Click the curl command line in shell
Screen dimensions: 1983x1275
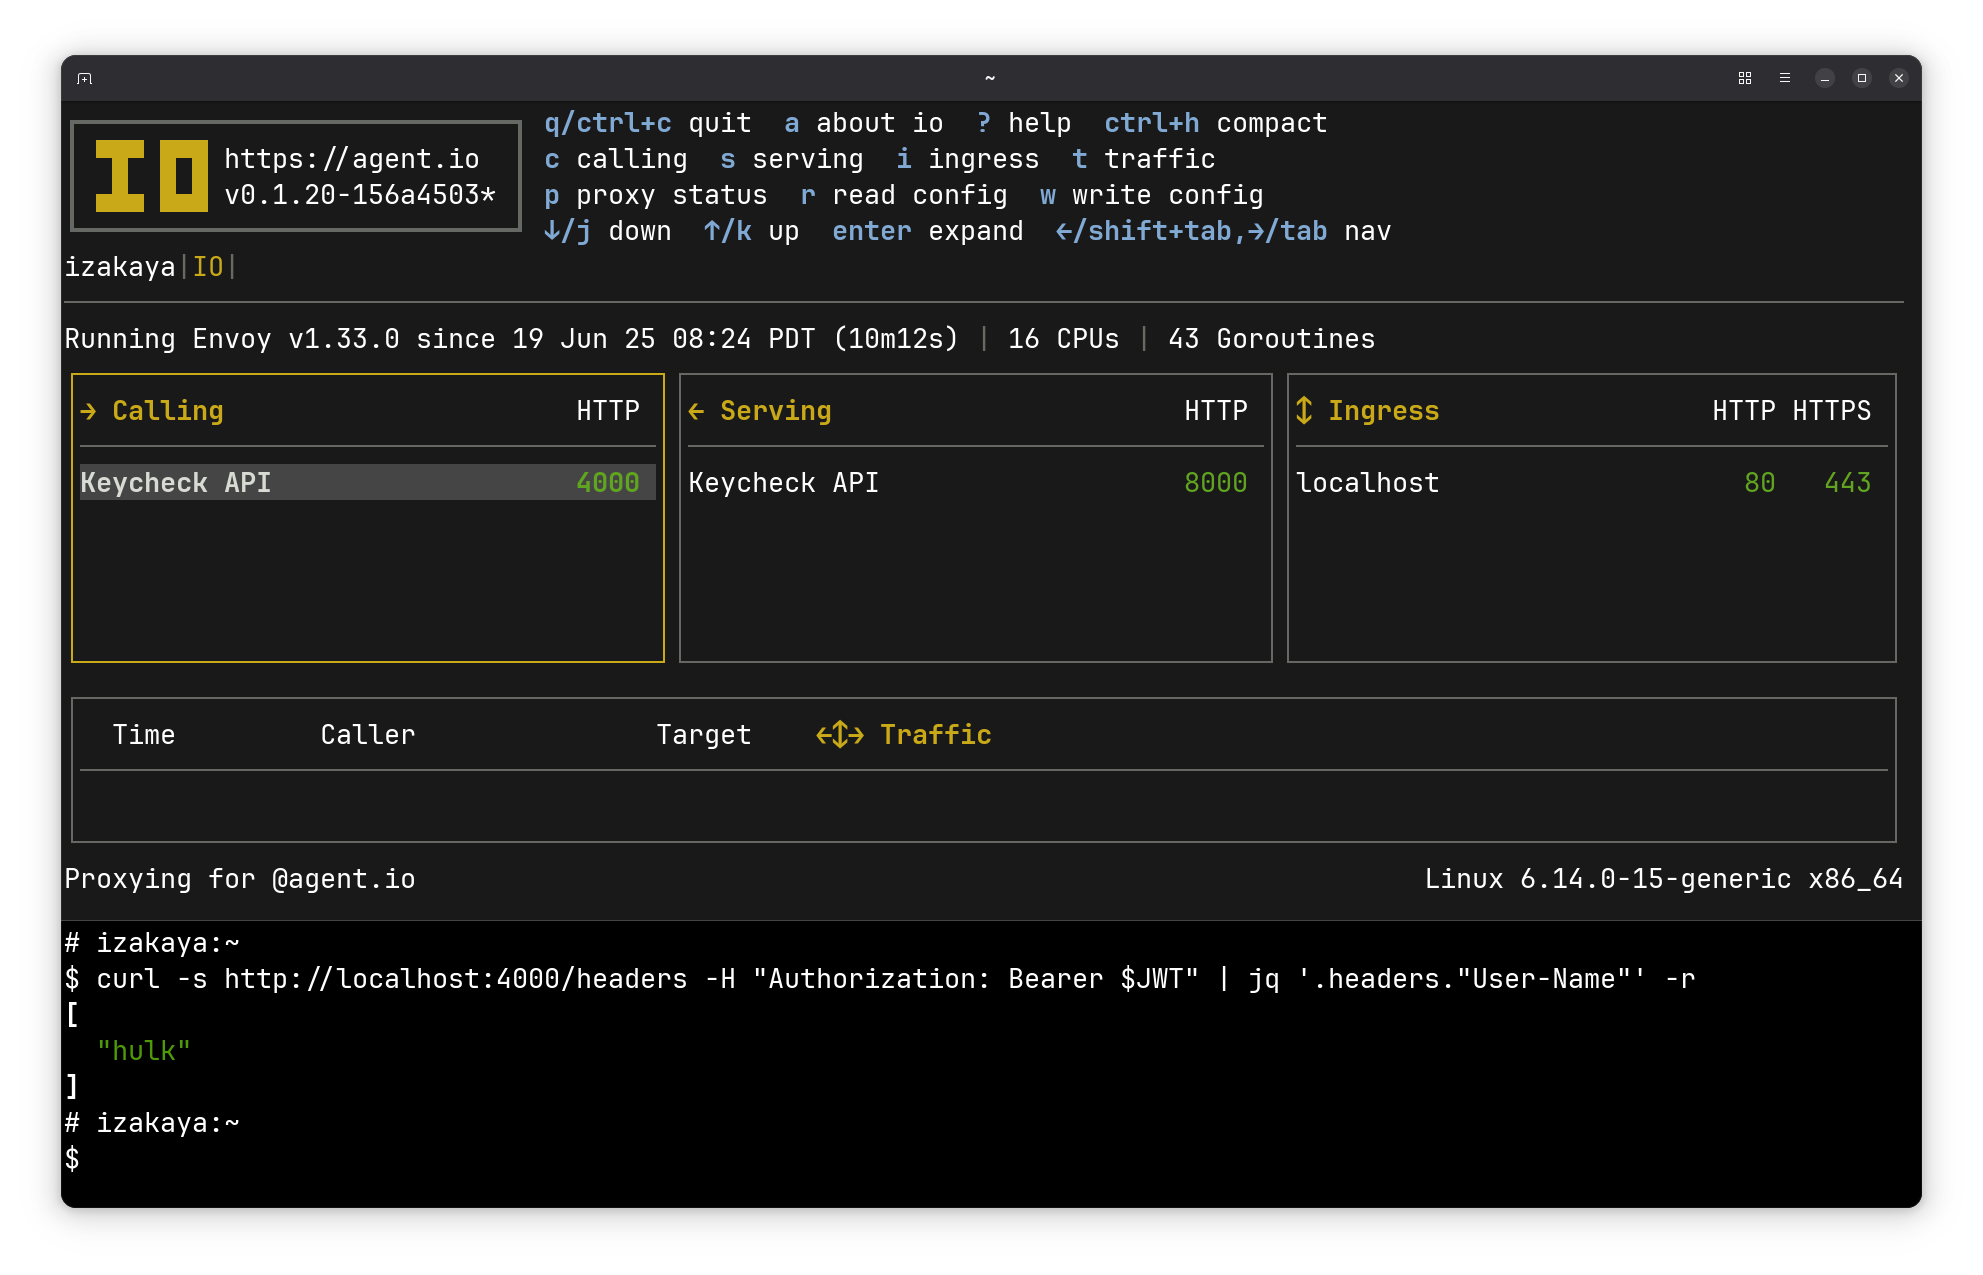pos(880,979)
